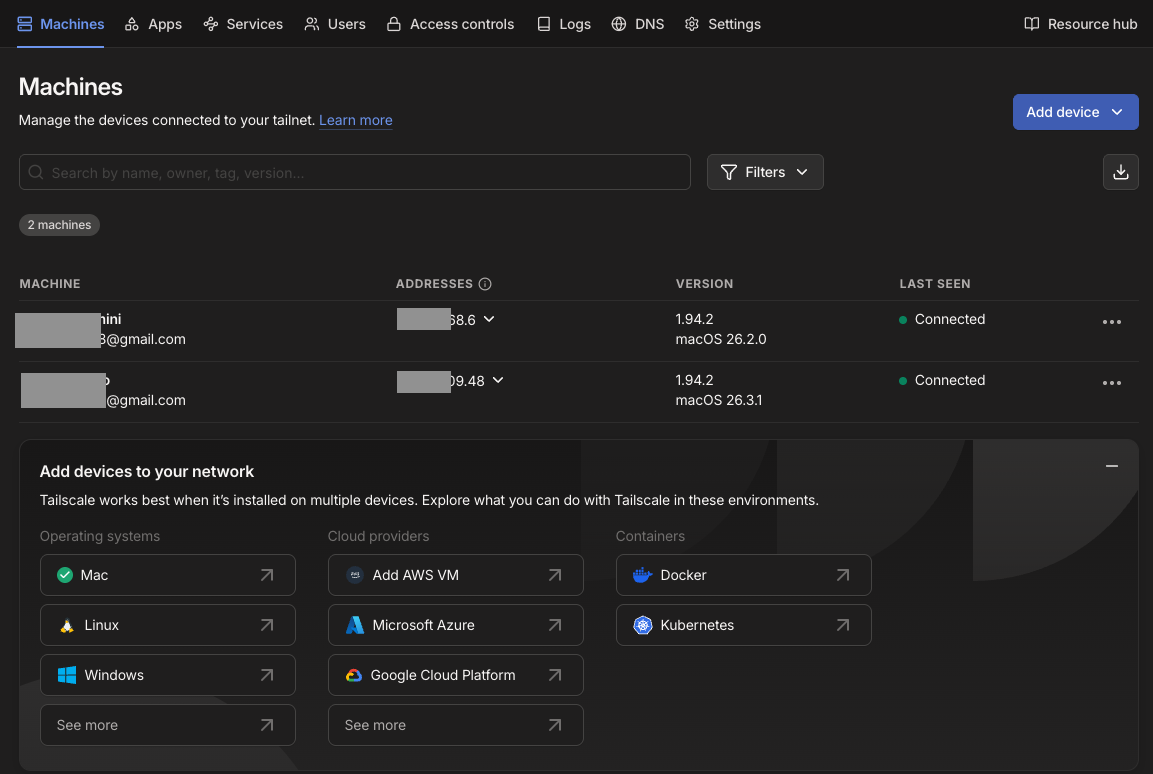Switch to the Apps tab
Viewport: 1153px width, 774px height.
click(x=153, y=24)
